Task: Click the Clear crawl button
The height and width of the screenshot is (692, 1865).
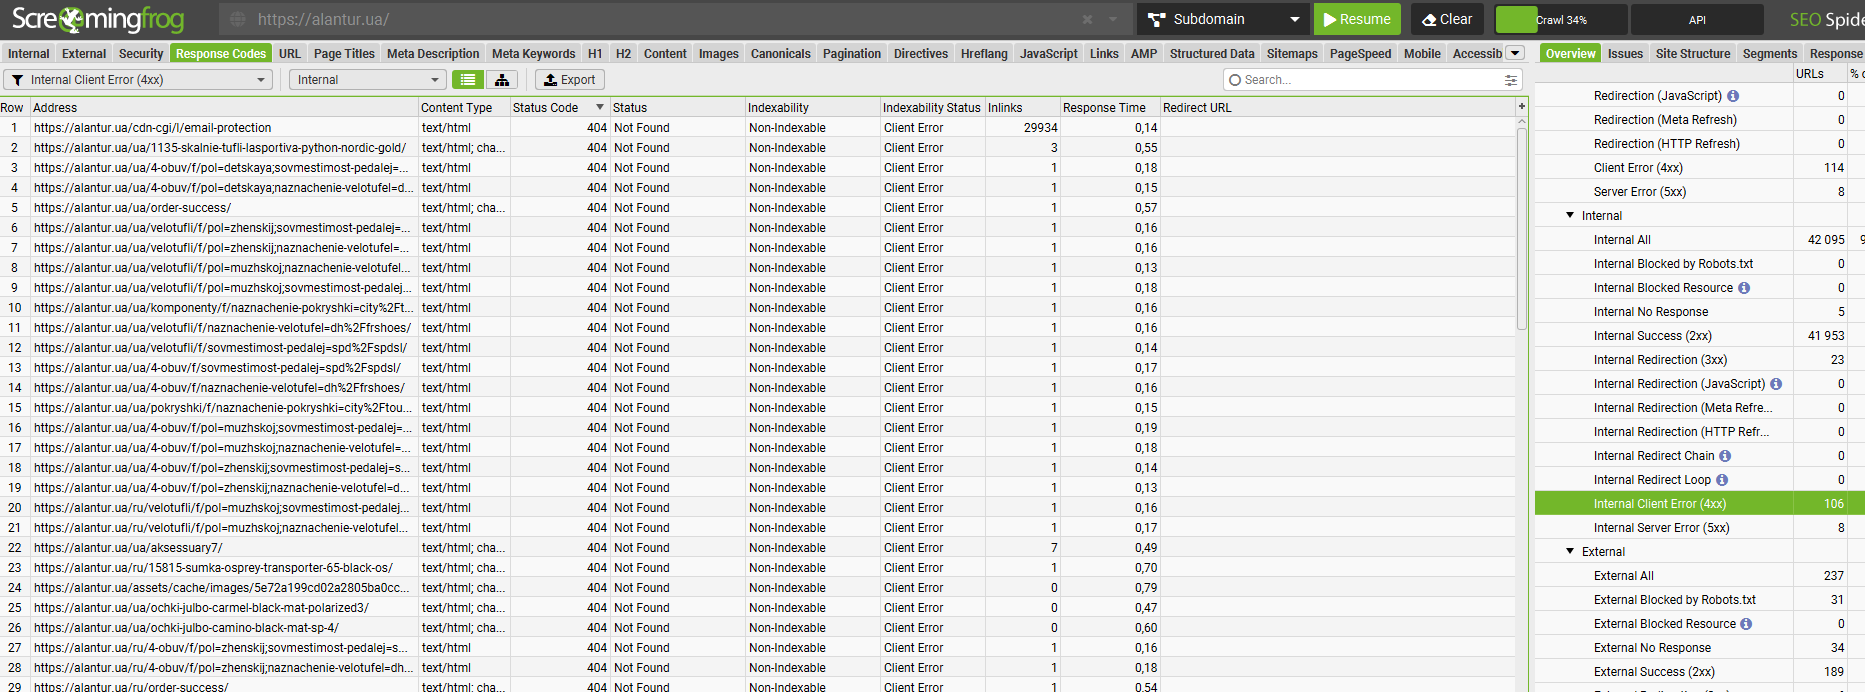Action: pyautogui.click(x=1447, y=19)
